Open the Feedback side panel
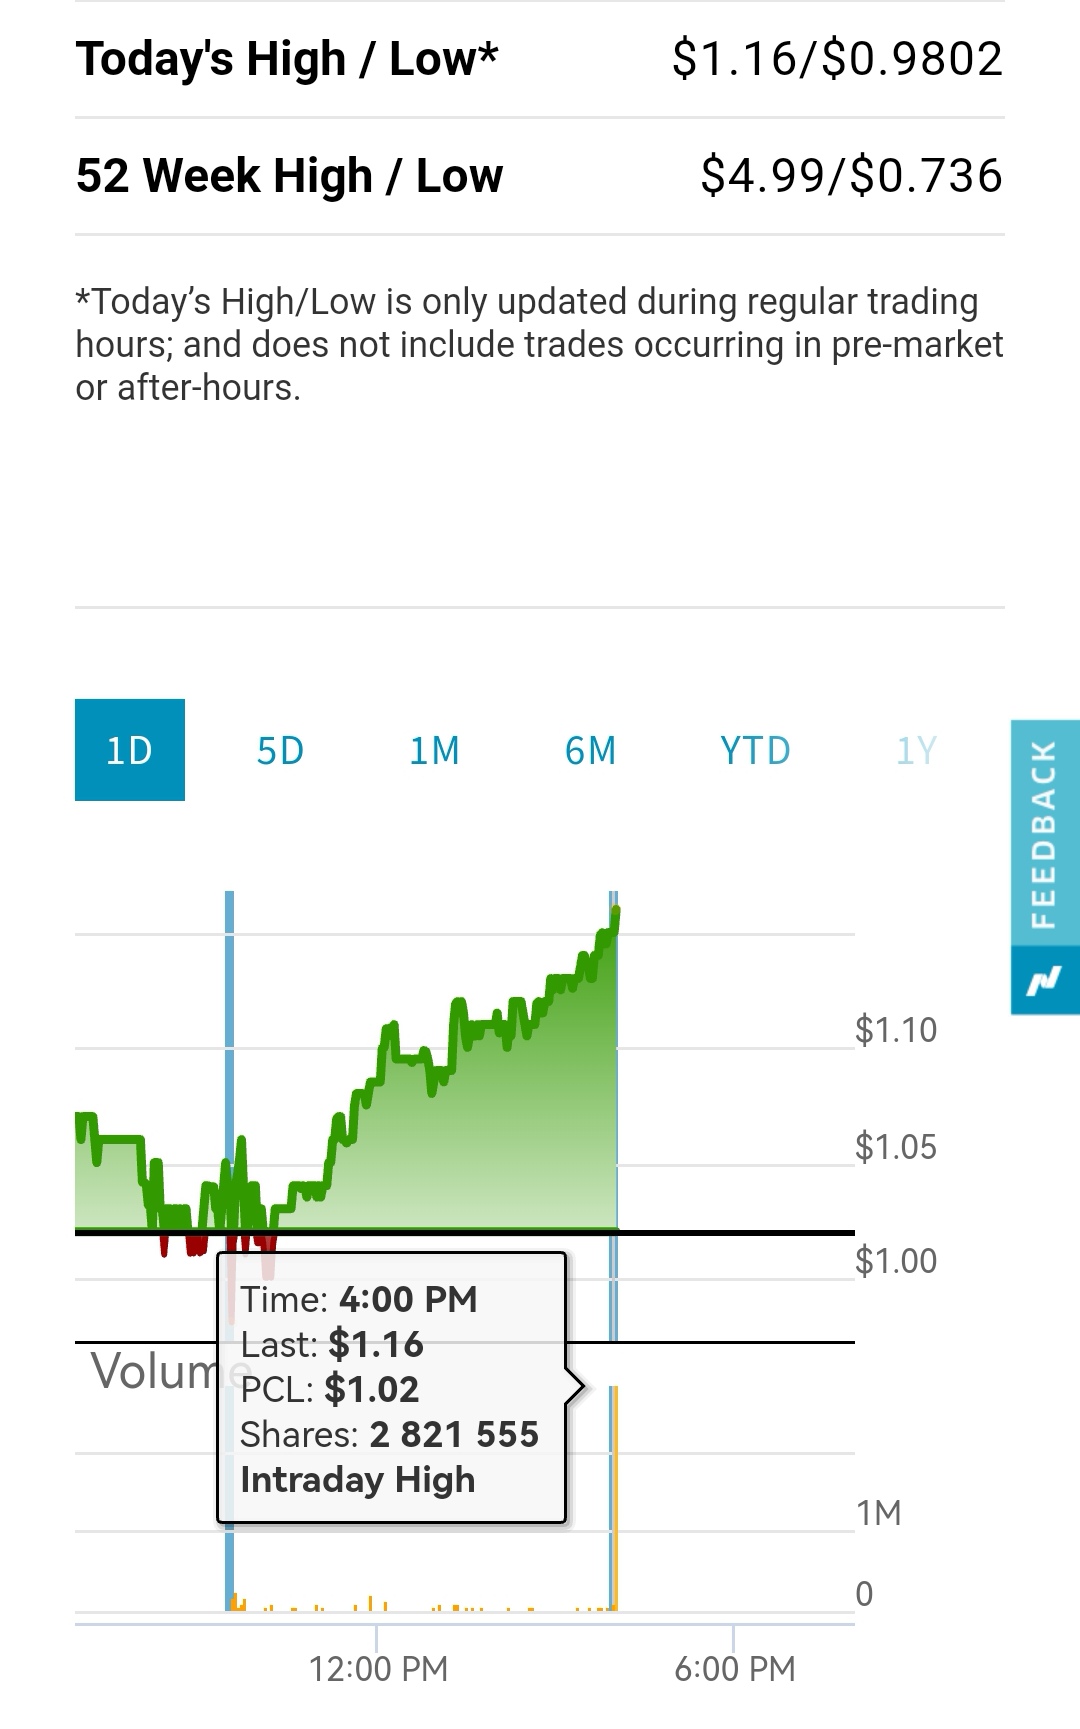The height and width of the screenshot is (1729, 1080). click(1044, 833)
